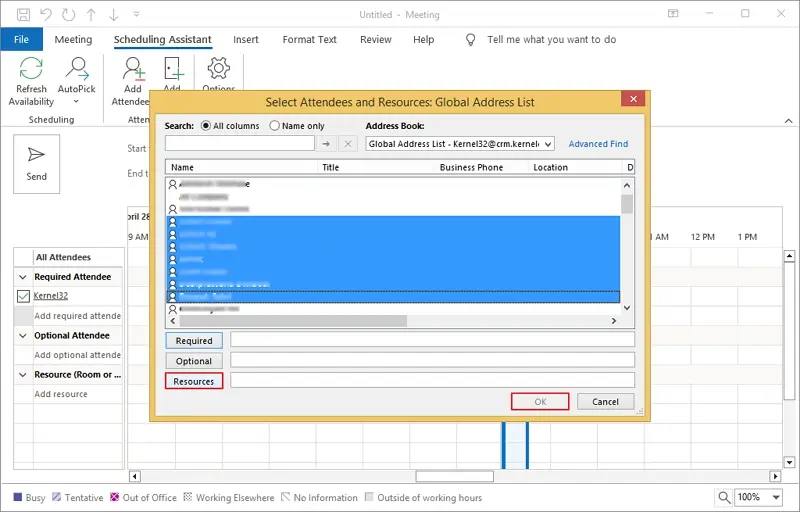Click the Optional attendees text field

pyautogui.click(x=432, y=360)
